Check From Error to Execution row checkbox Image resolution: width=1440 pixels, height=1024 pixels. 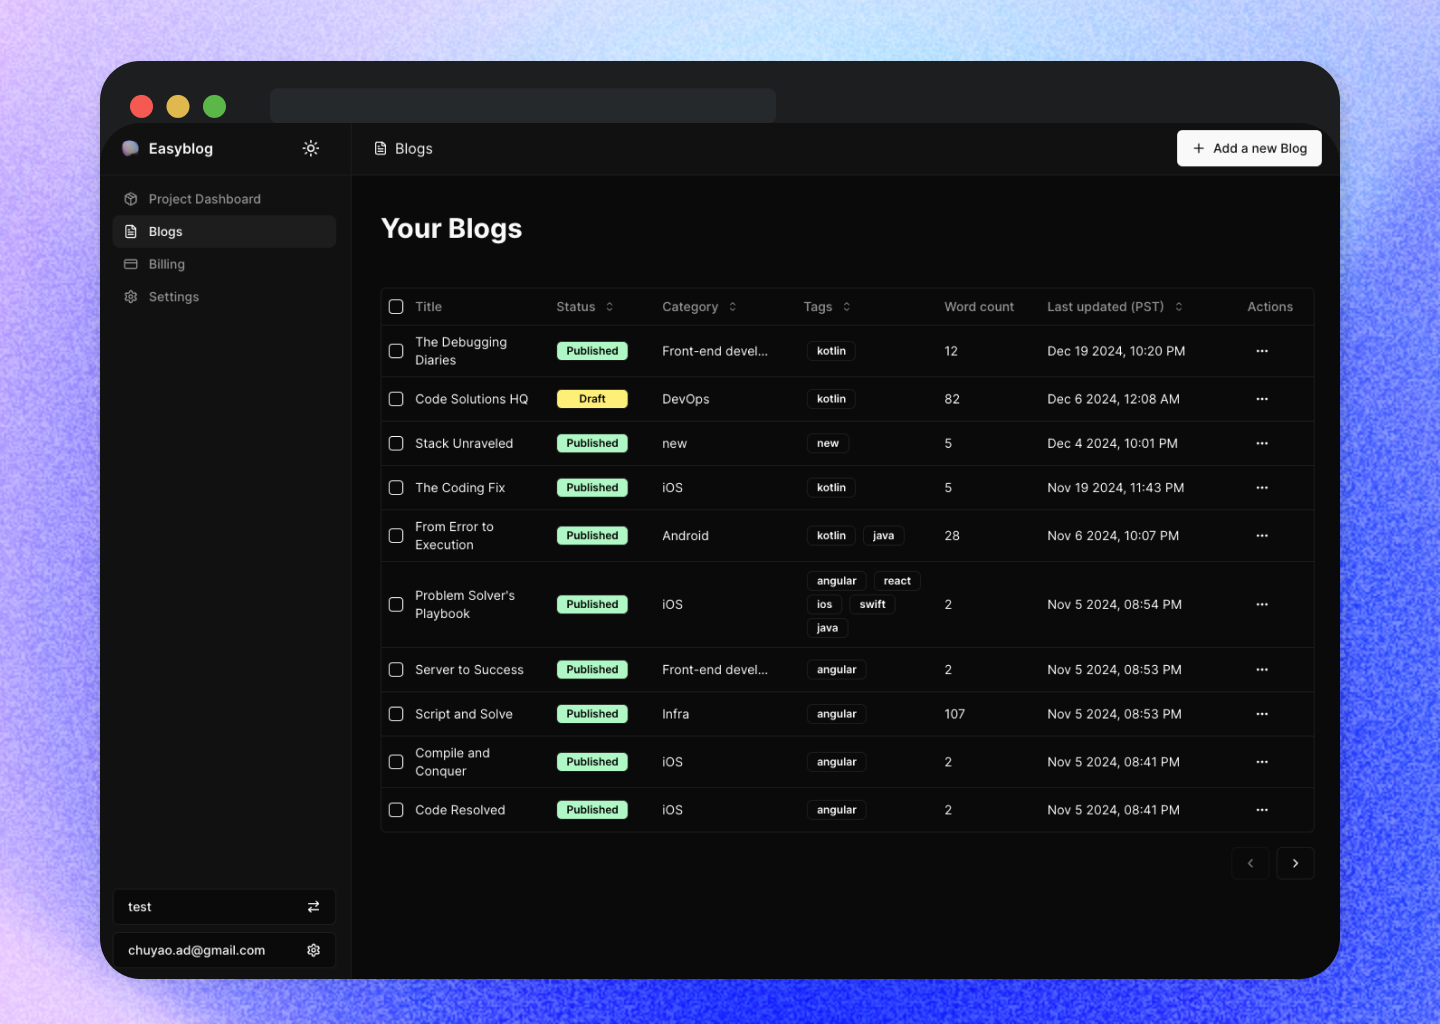click(396, 536)
